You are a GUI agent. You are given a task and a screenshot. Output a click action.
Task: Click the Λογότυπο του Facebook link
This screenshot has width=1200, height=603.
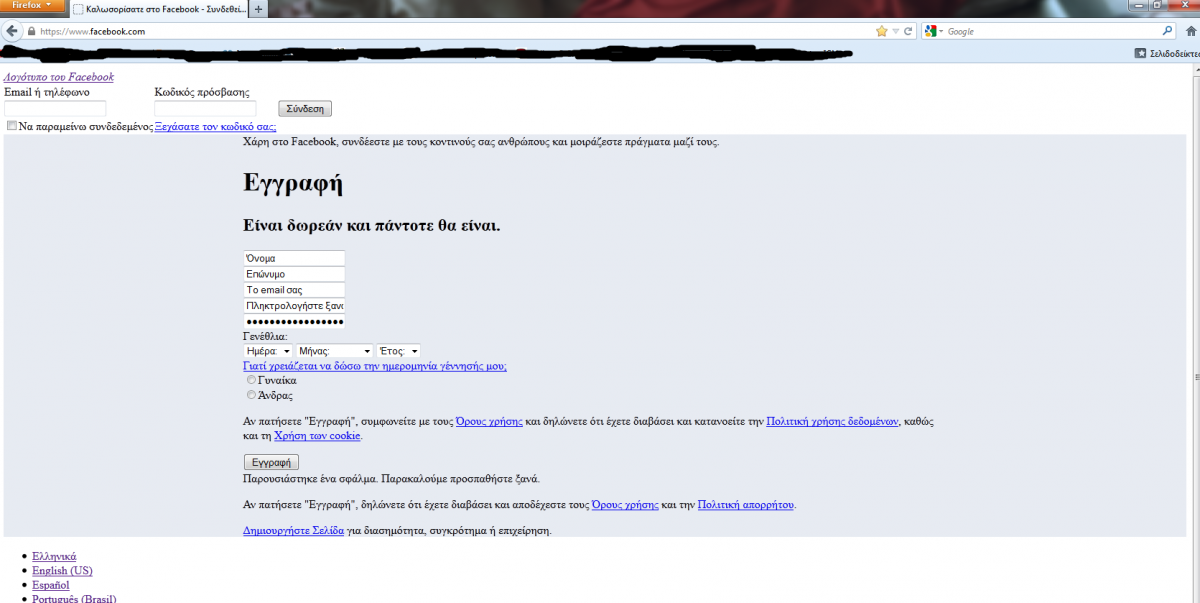click(59, 77)
